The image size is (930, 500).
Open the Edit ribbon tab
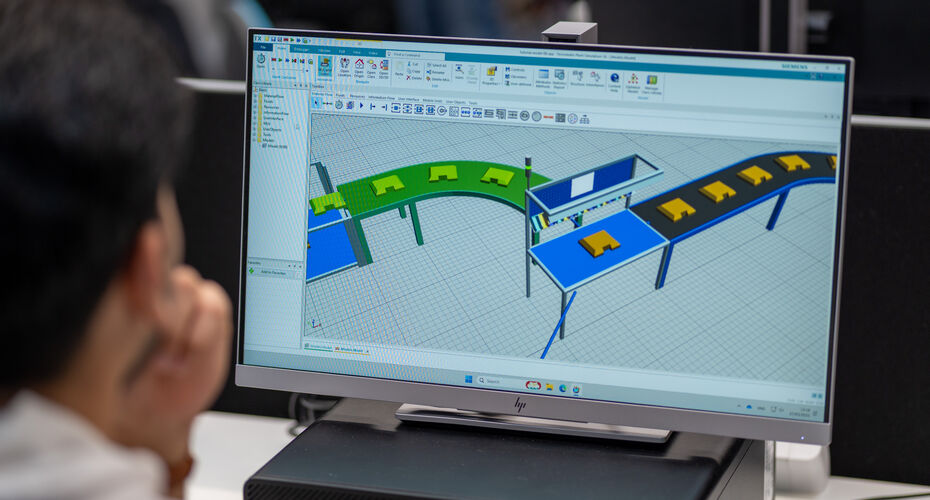tap(342, 51)
